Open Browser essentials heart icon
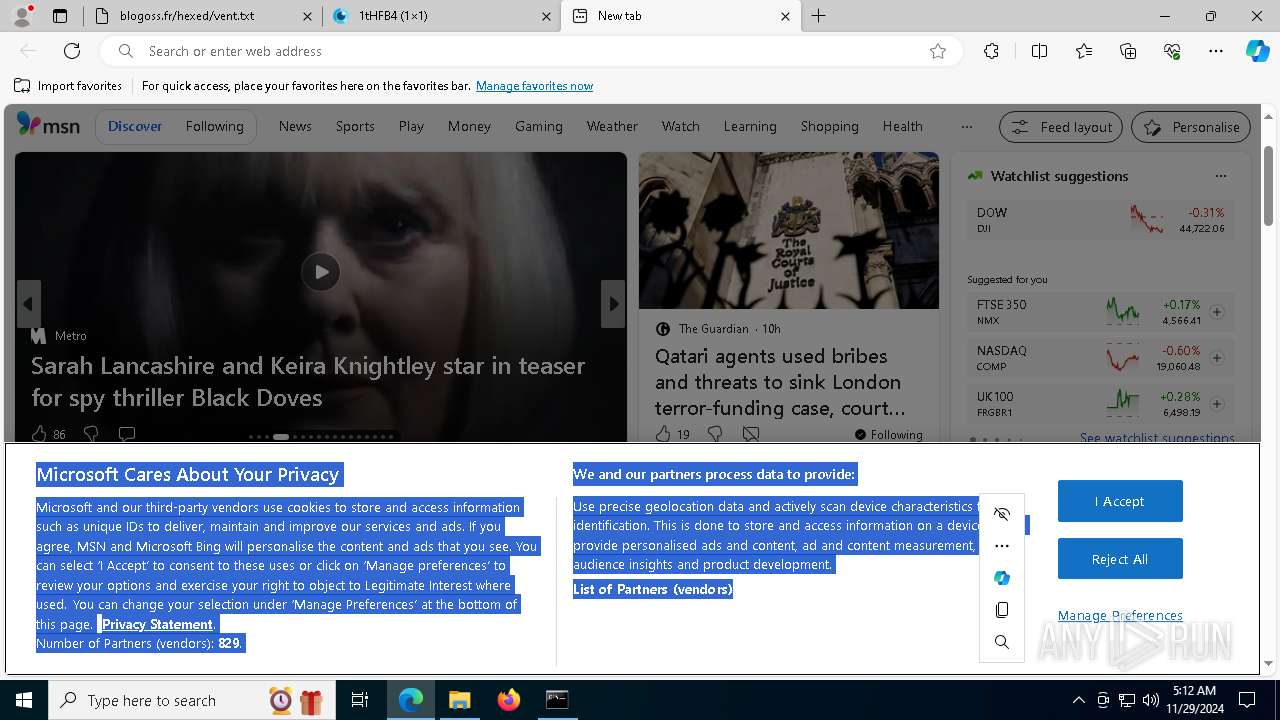 pos(1172,51)
